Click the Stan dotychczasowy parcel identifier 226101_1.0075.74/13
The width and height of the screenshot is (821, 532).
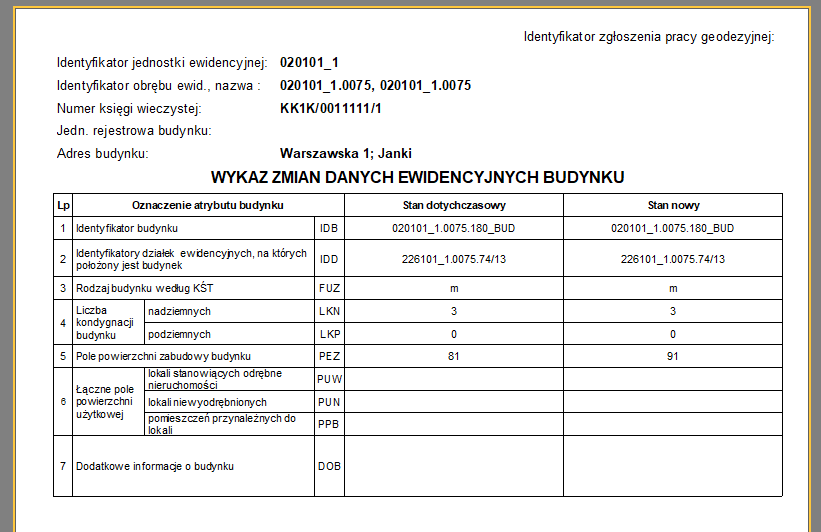[x=453, y=259]
